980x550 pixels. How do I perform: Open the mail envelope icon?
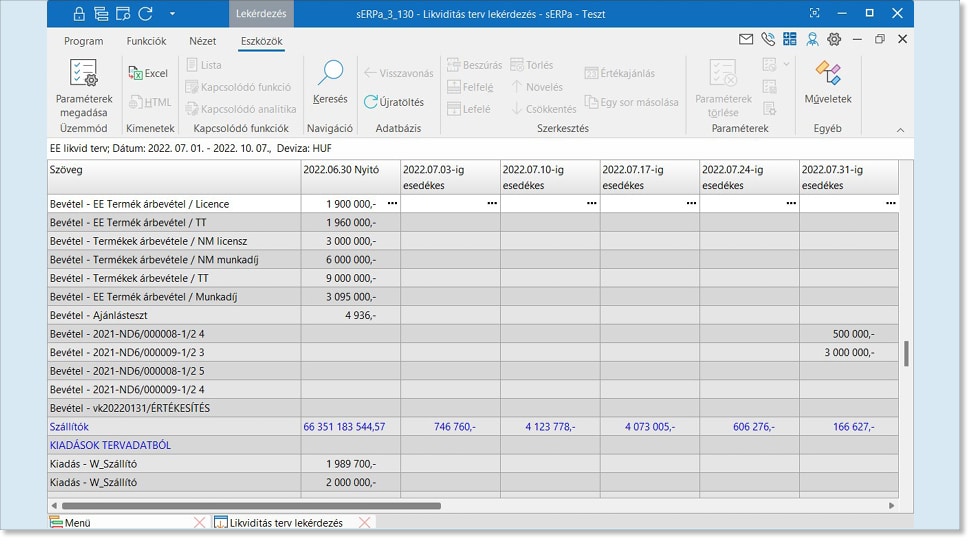(x=746, y=39)
